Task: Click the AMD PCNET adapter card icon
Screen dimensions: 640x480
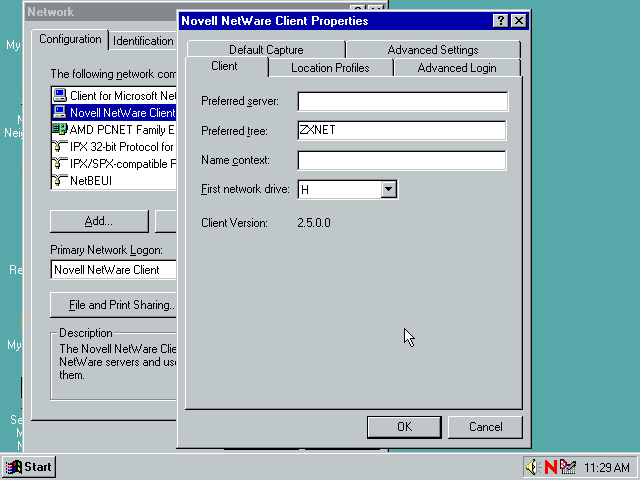Action: (60, 129)
